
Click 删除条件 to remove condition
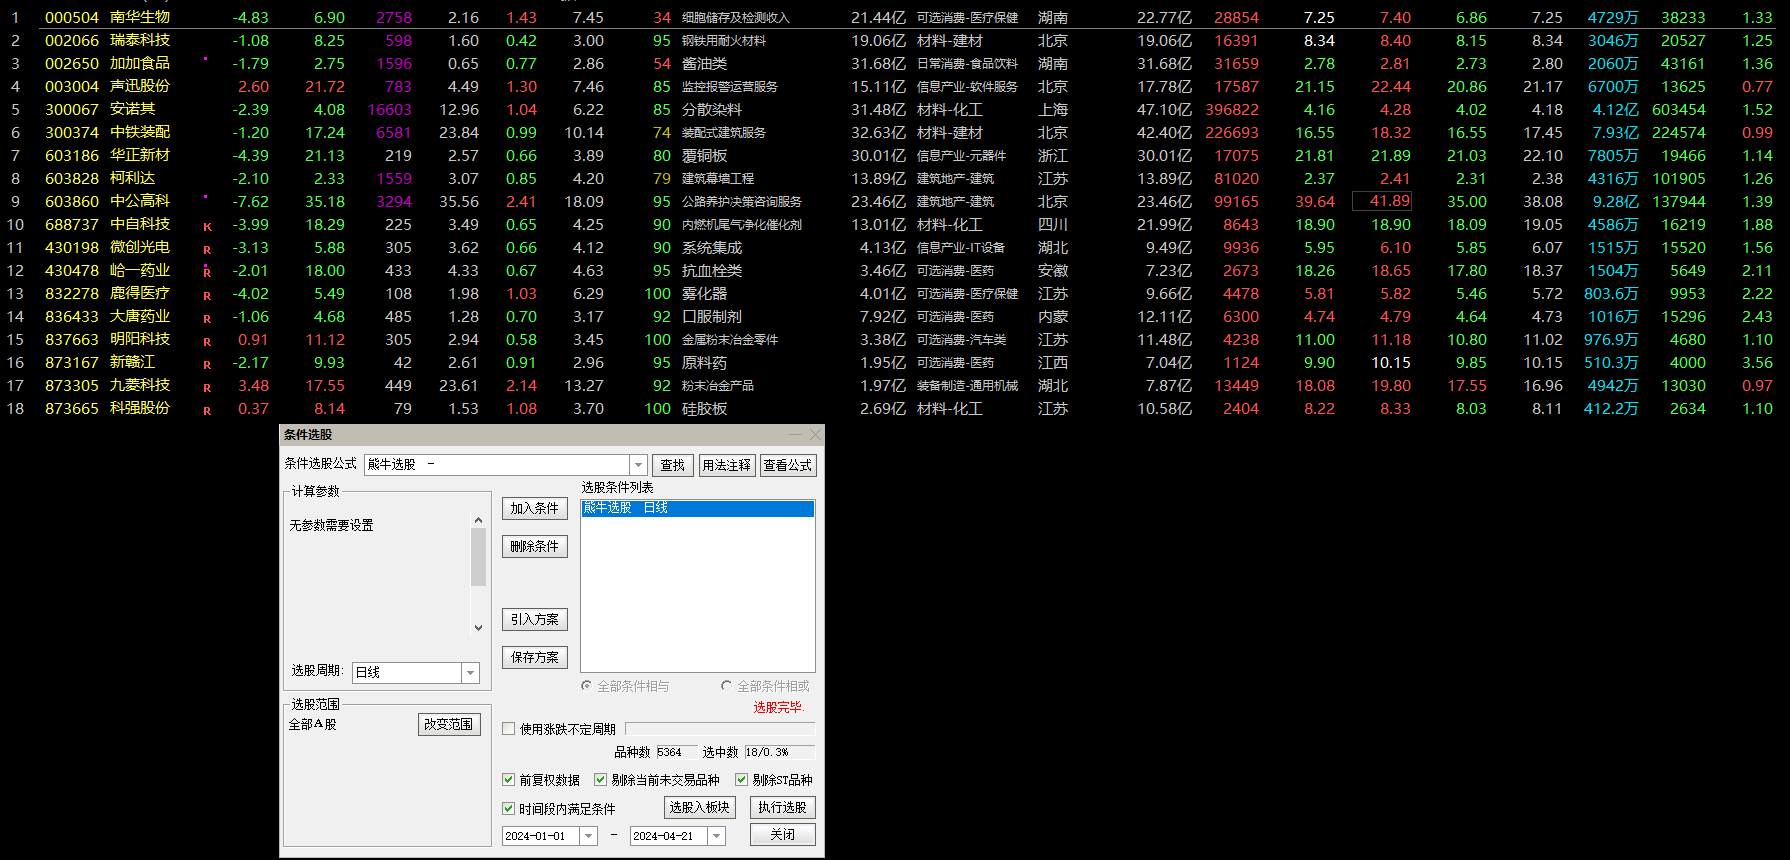click(x=535, y=546)
